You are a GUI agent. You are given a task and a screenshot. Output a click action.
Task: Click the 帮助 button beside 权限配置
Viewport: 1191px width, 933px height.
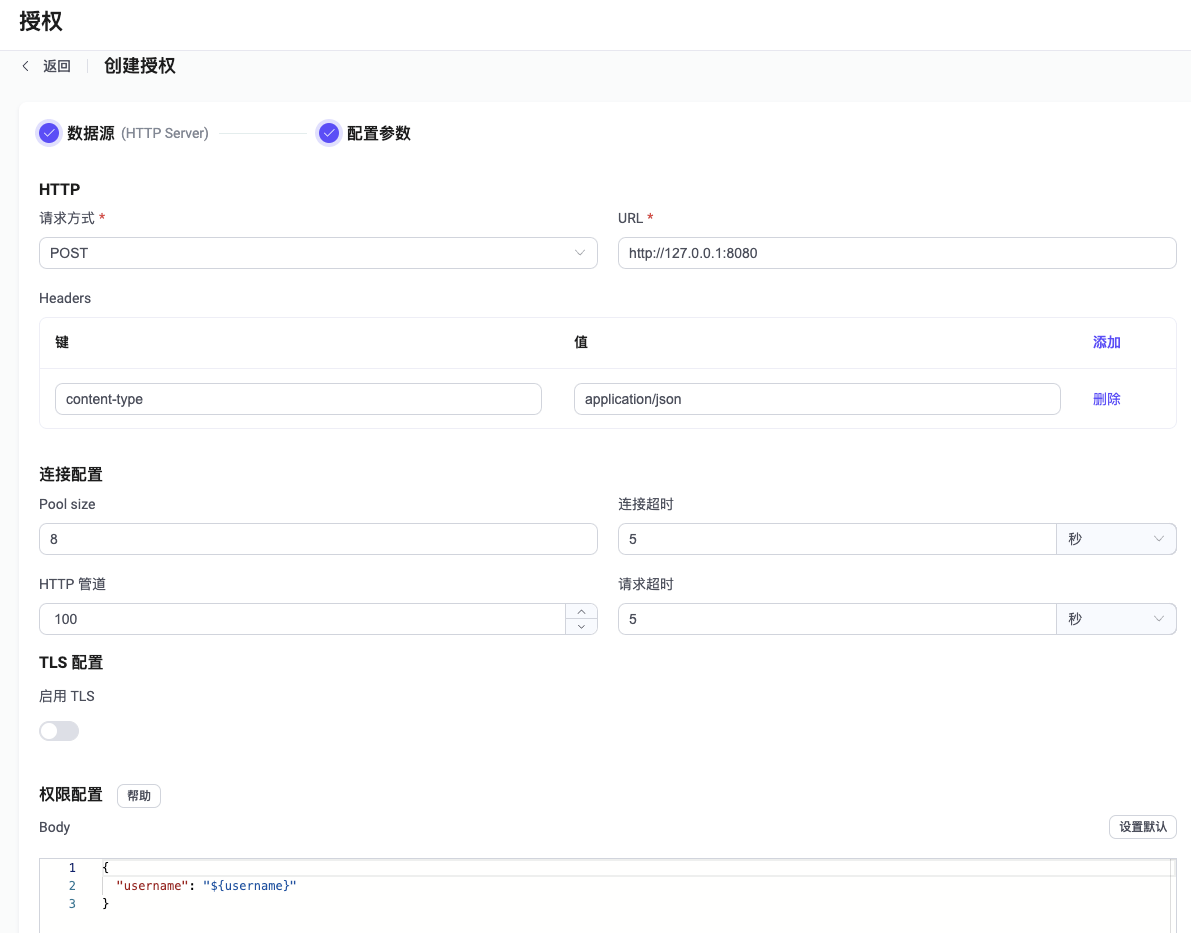139,796
